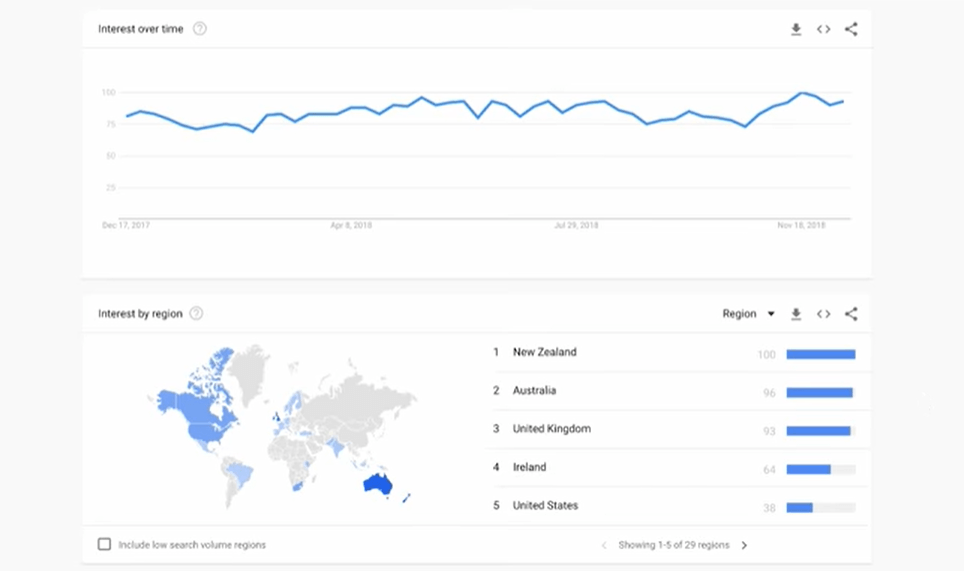Open United Kingdom region entry

(551, 429)
